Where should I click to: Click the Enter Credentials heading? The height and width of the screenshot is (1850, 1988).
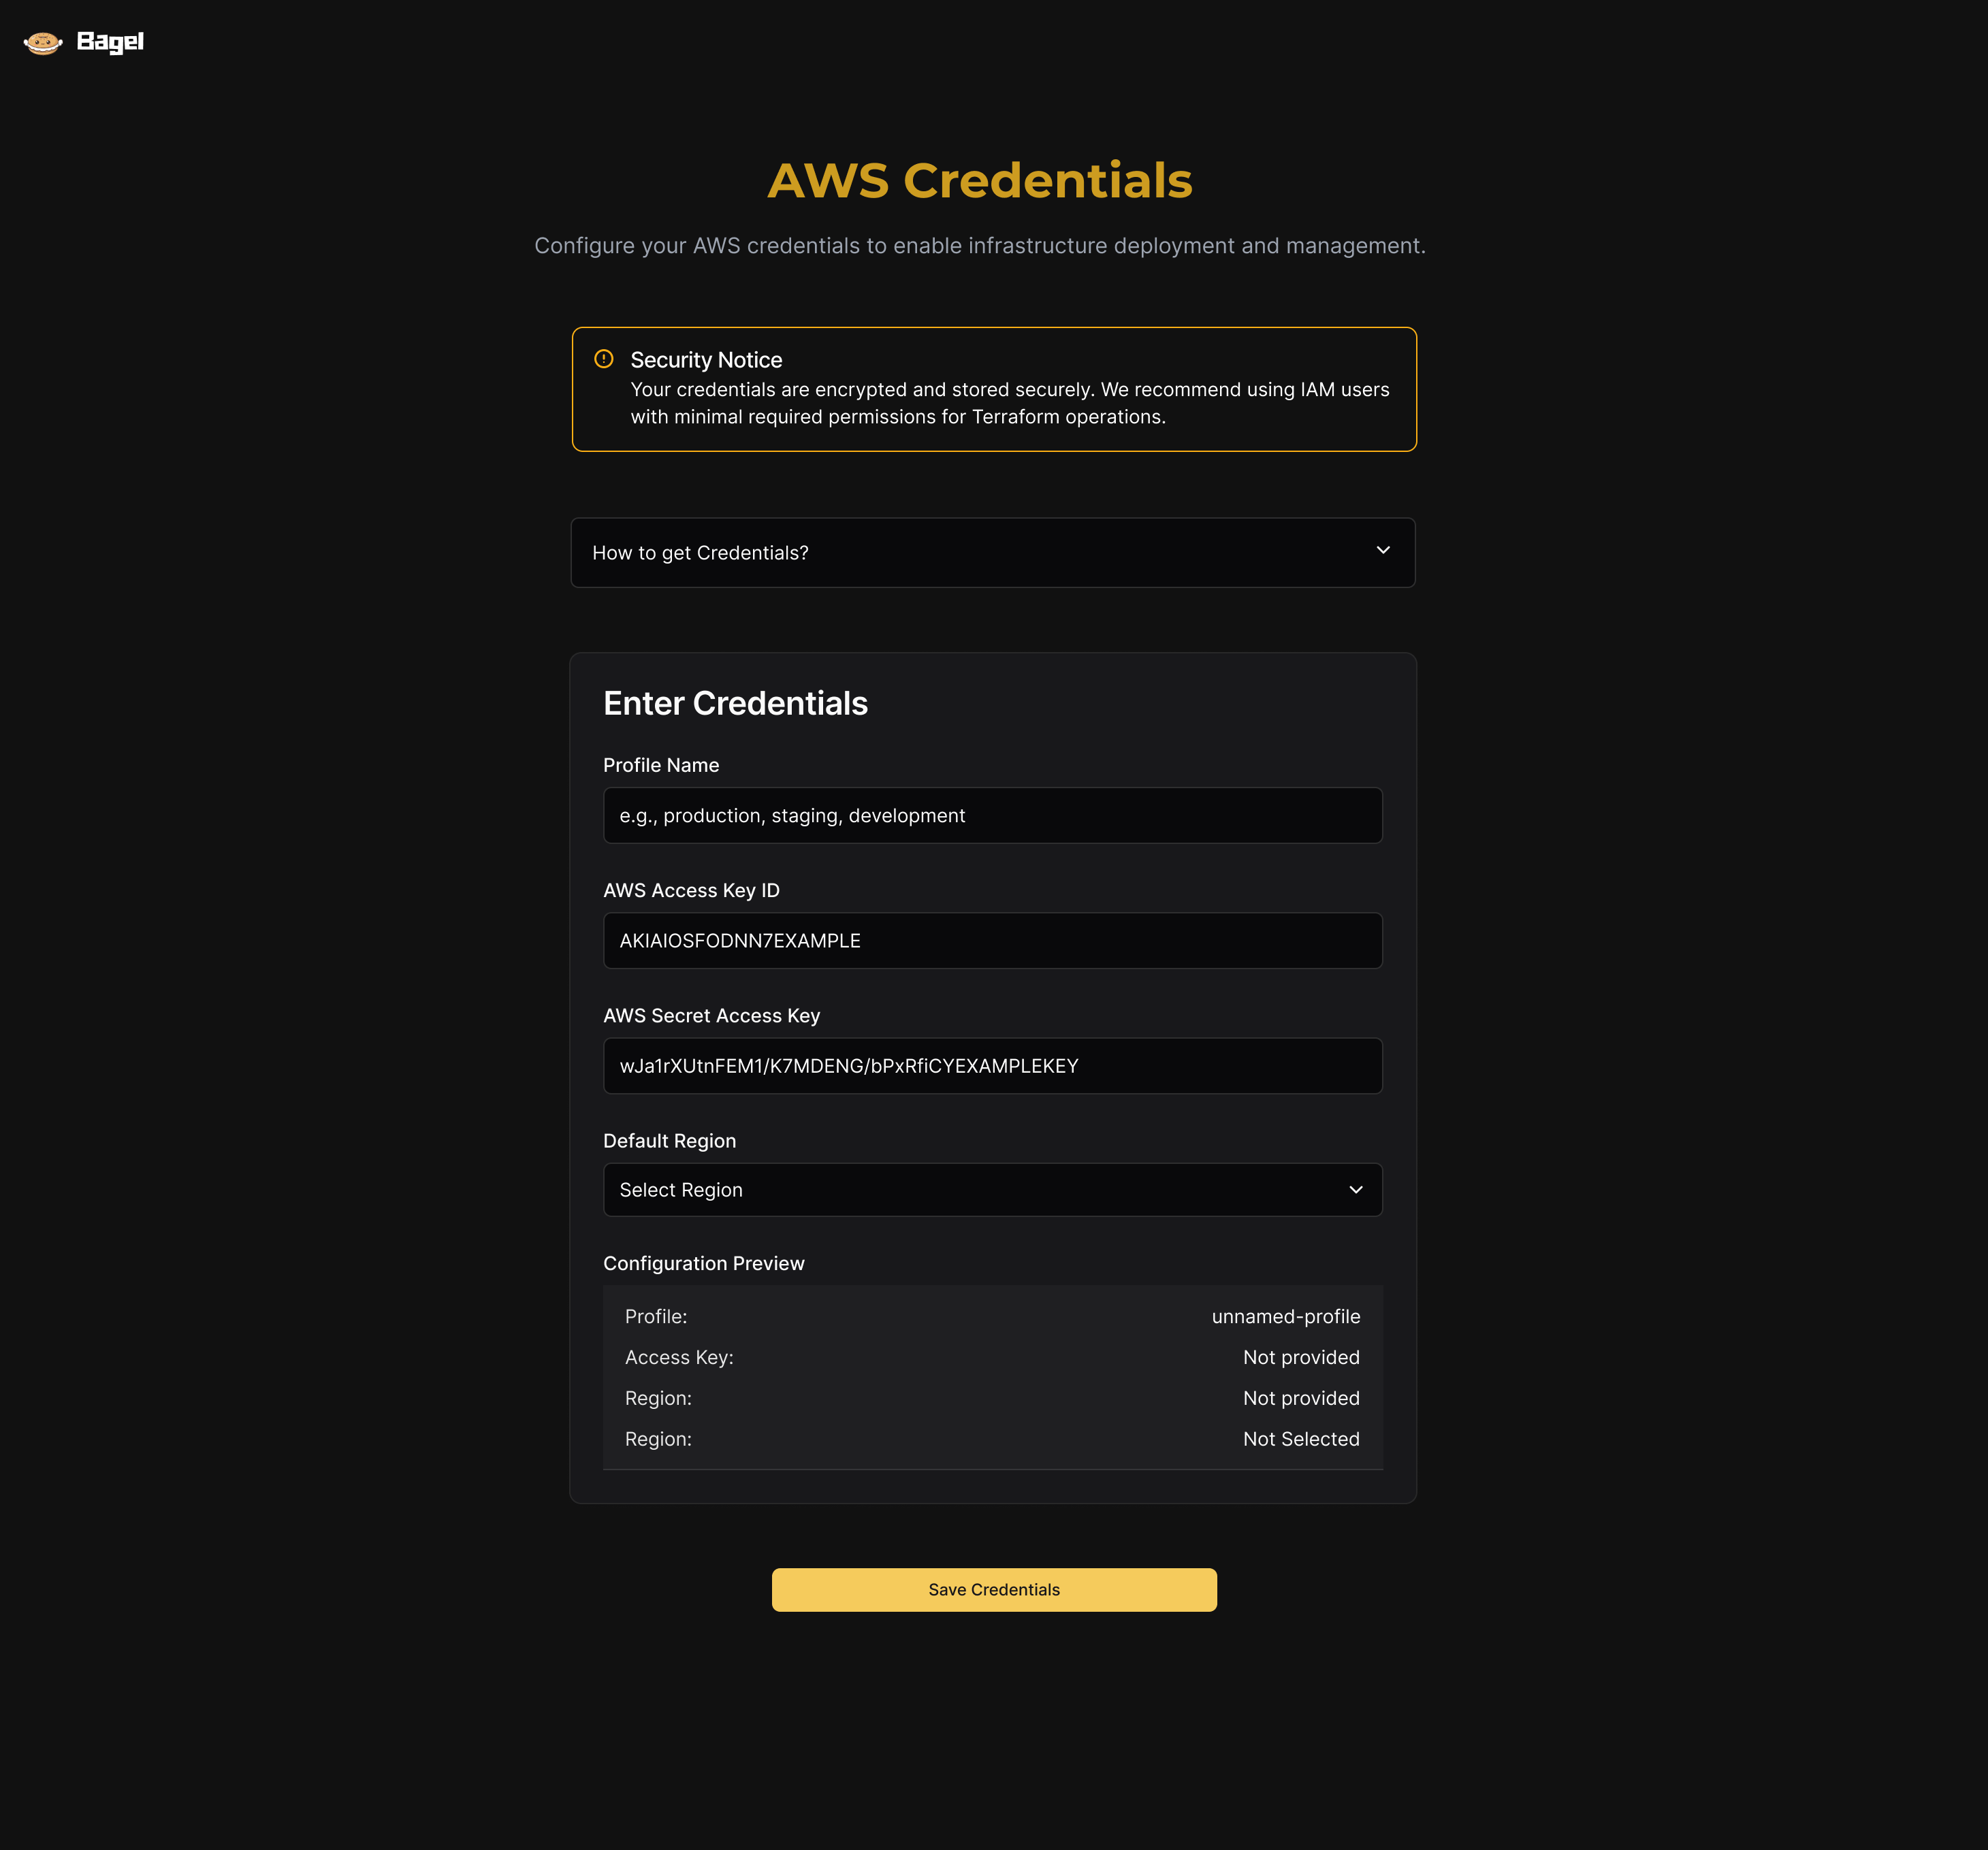736,704
